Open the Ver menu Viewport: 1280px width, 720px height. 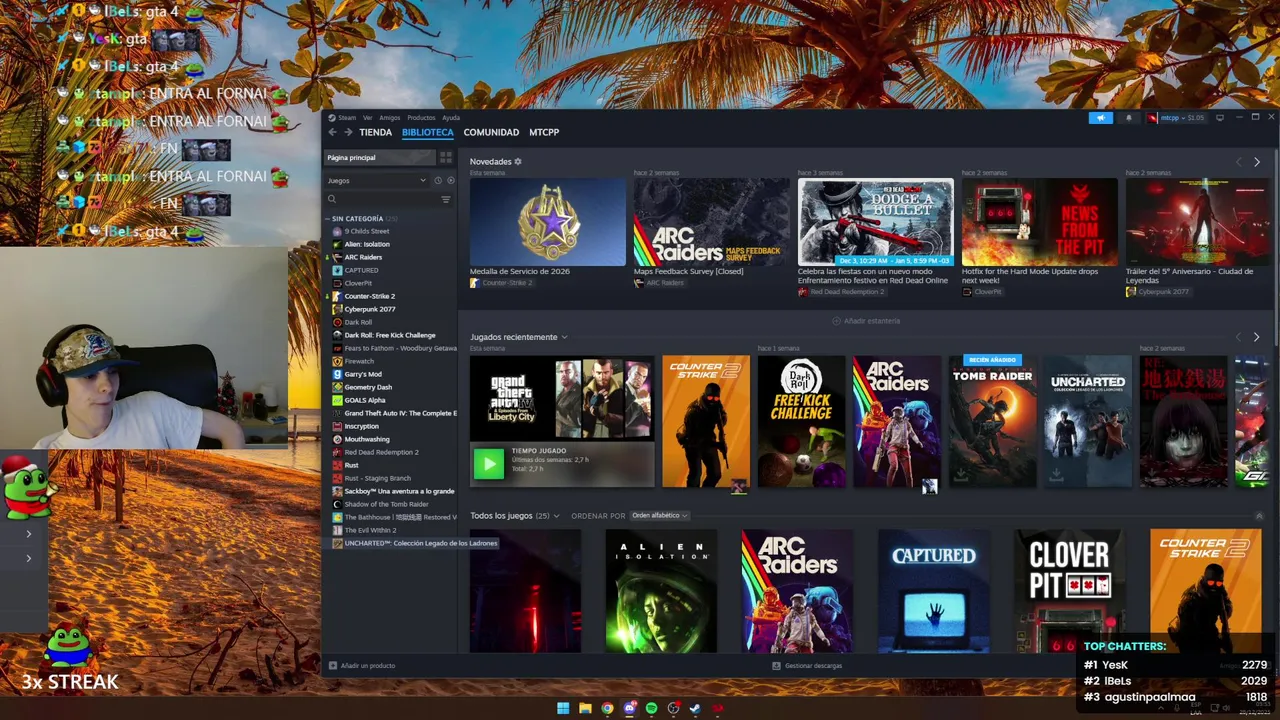(x=367, y=117)
